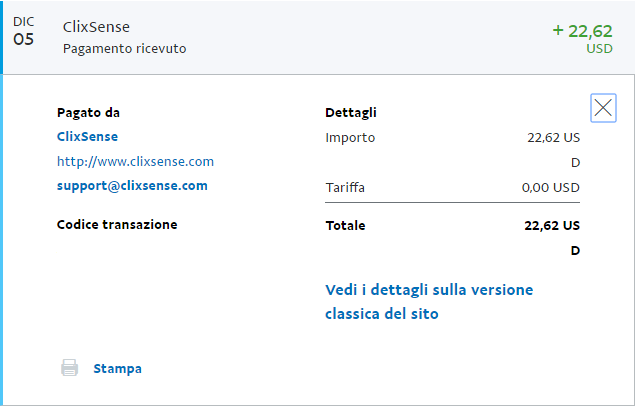Open the ClixSense payer name link
This screenshot has height=406, width=635.
click(87, 136)
